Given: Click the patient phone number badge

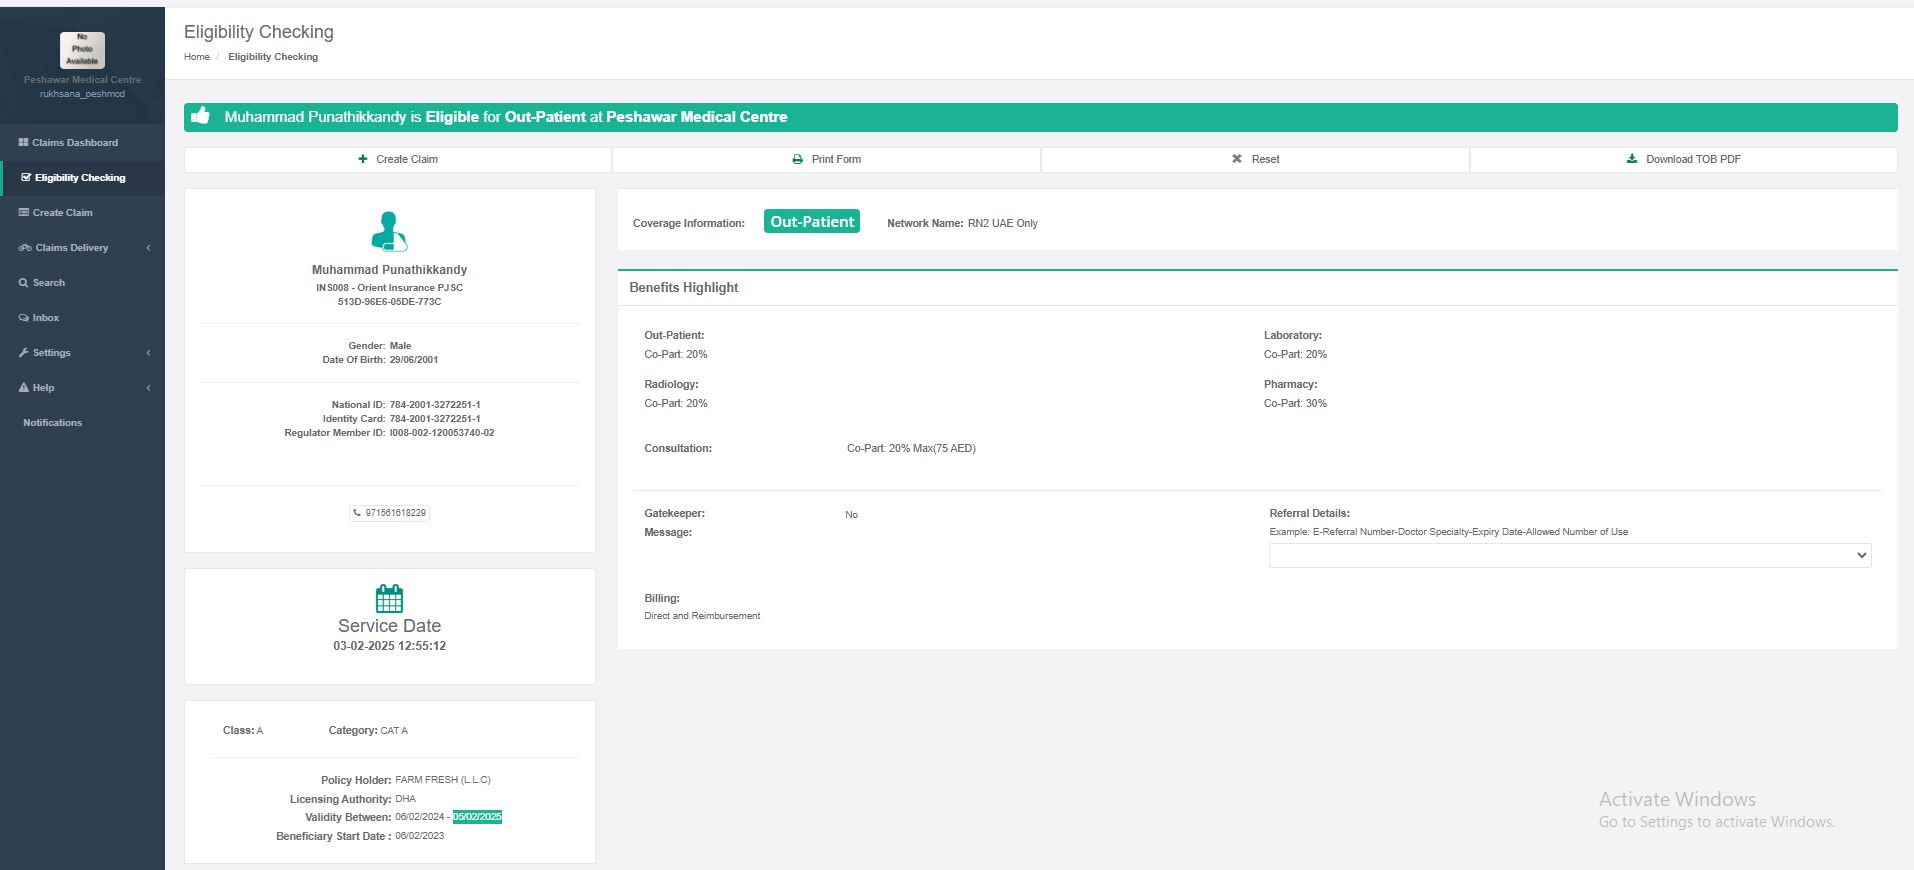Looking at the screenshot, I should [389, 513].
